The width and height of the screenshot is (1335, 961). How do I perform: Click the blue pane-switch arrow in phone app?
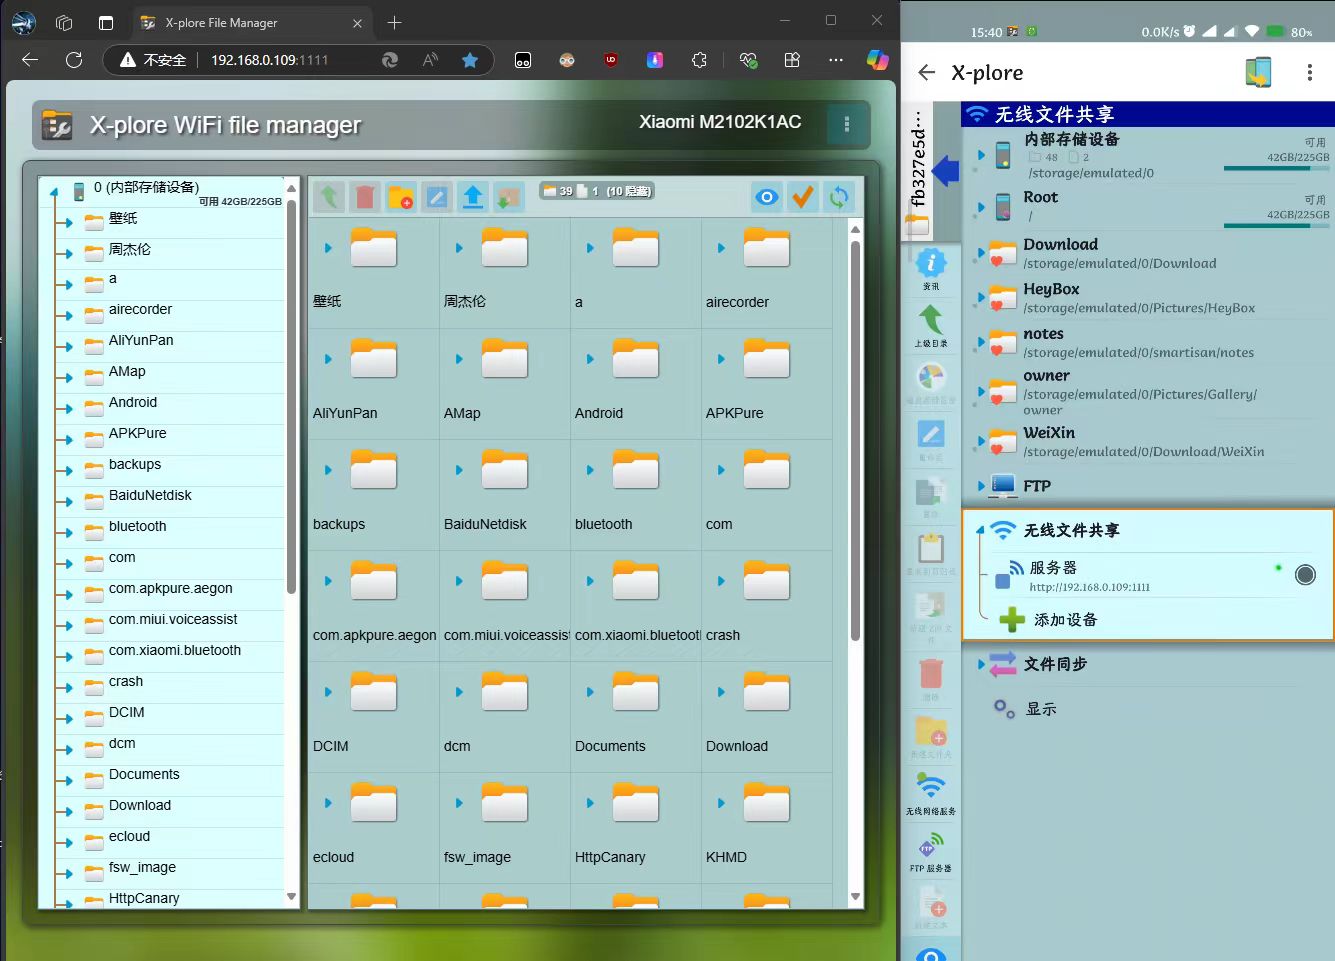click(946, 171)
